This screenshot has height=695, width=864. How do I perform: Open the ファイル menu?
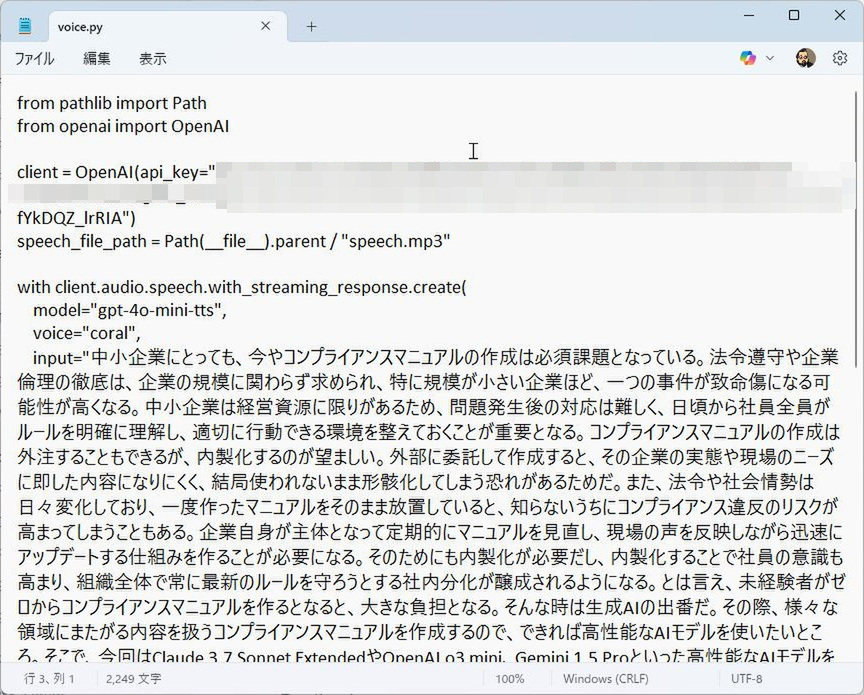[34, 58]
